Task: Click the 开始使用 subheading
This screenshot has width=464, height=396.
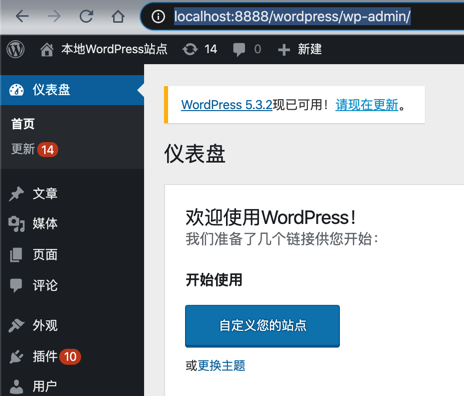Action: tap(214, 280)
